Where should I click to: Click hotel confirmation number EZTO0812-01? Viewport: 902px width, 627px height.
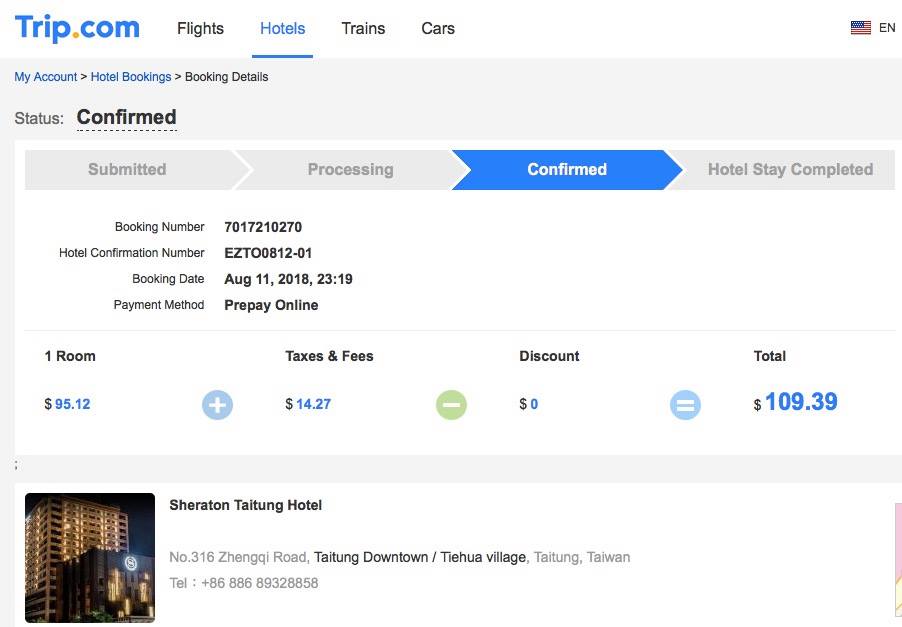(x=268, y=253)
